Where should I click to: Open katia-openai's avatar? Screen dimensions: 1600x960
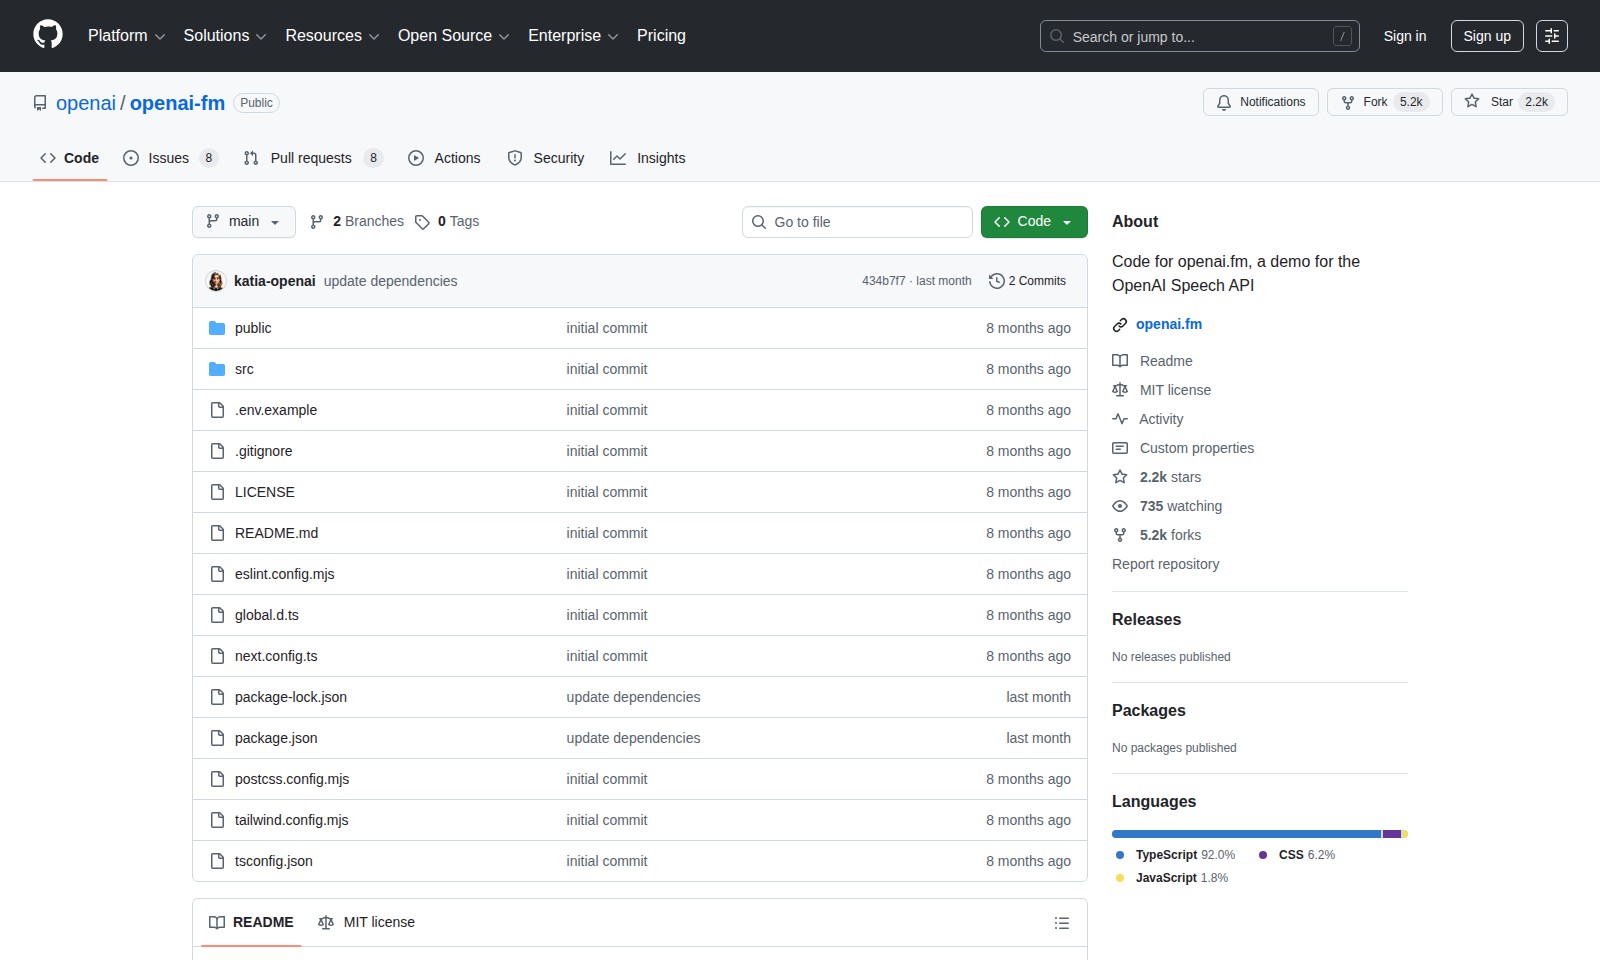216,281
